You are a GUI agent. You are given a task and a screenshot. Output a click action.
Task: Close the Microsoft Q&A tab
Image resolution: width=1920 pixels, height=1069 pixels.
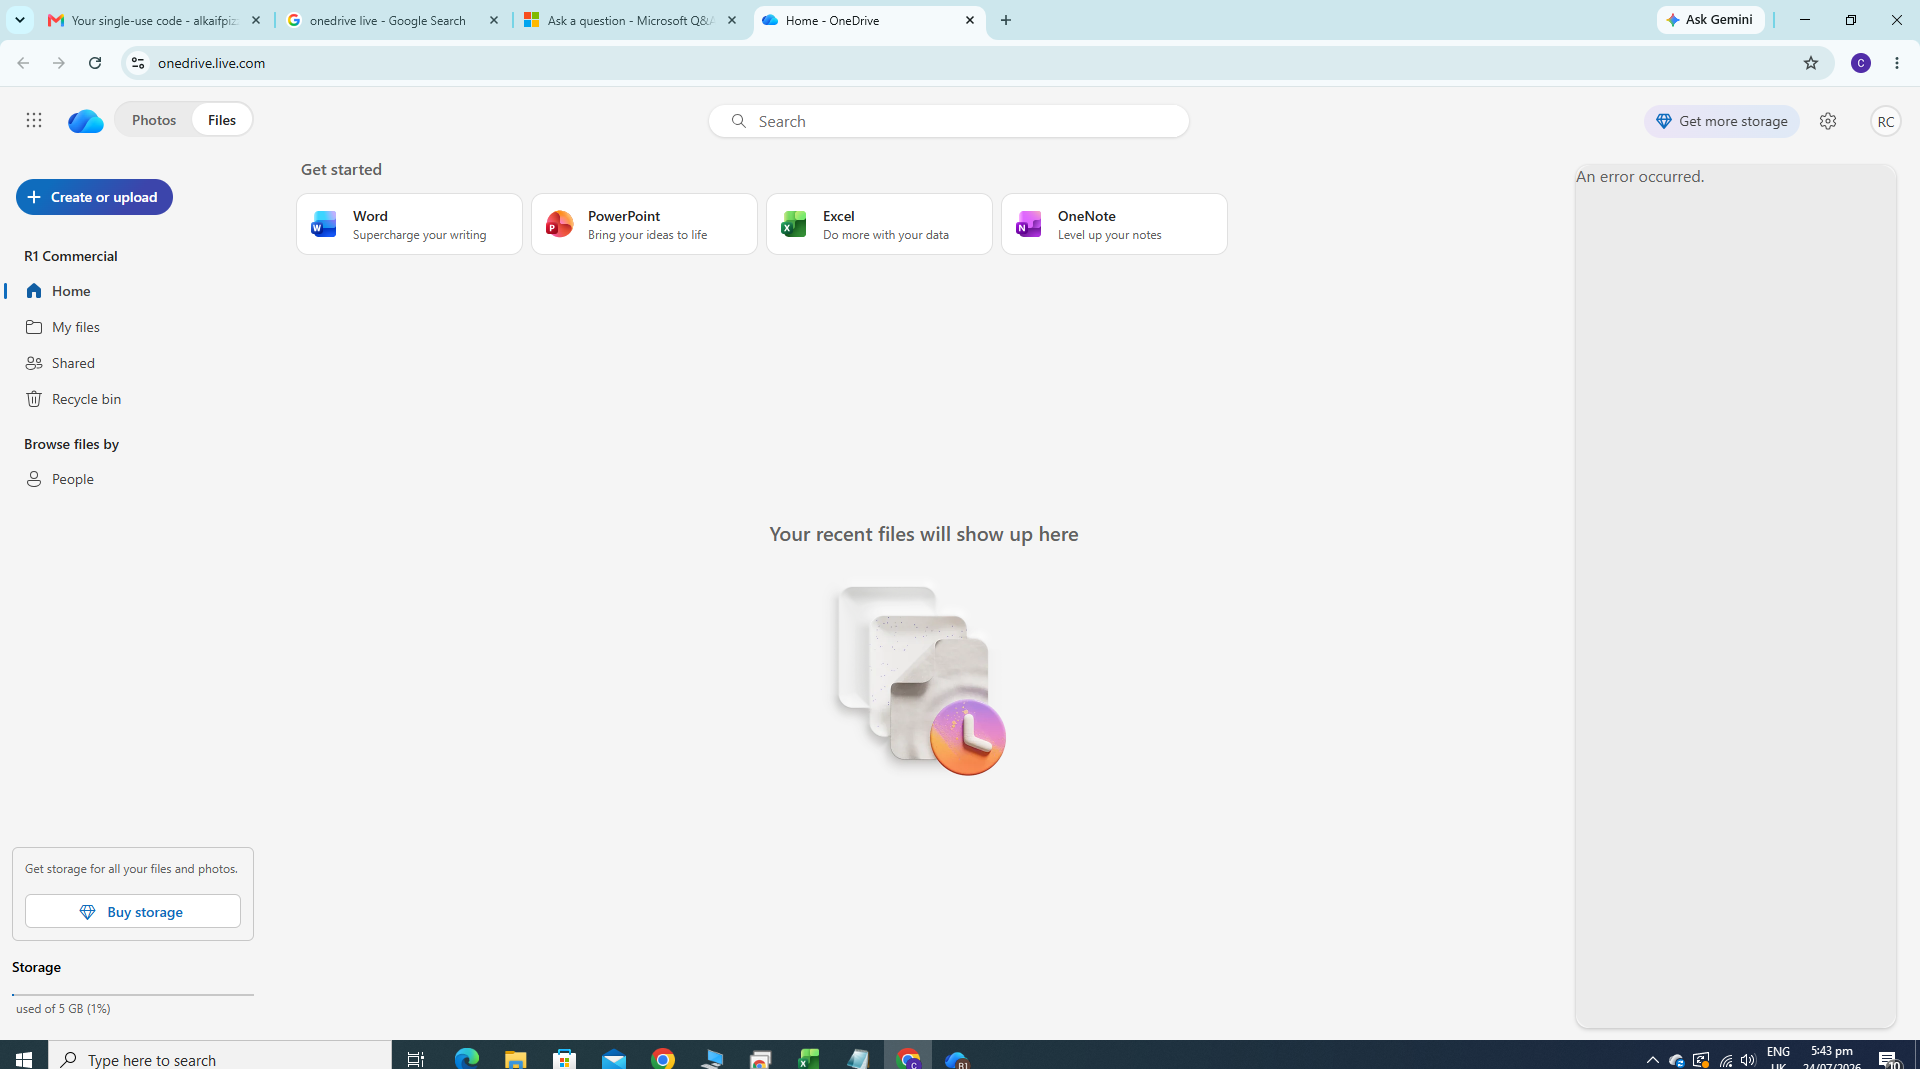point(732,20)
